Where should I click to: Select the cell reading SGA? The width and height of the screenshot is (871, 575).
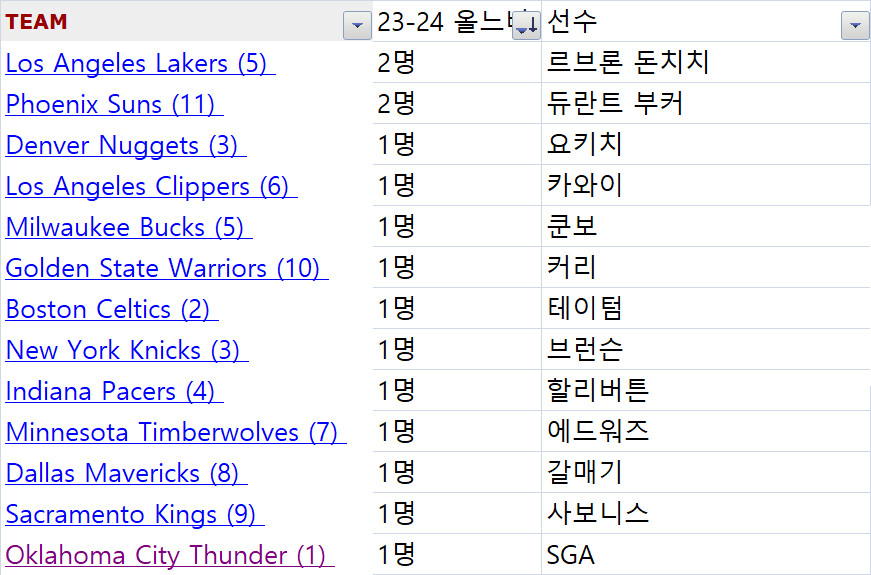[x=705, y=554]
